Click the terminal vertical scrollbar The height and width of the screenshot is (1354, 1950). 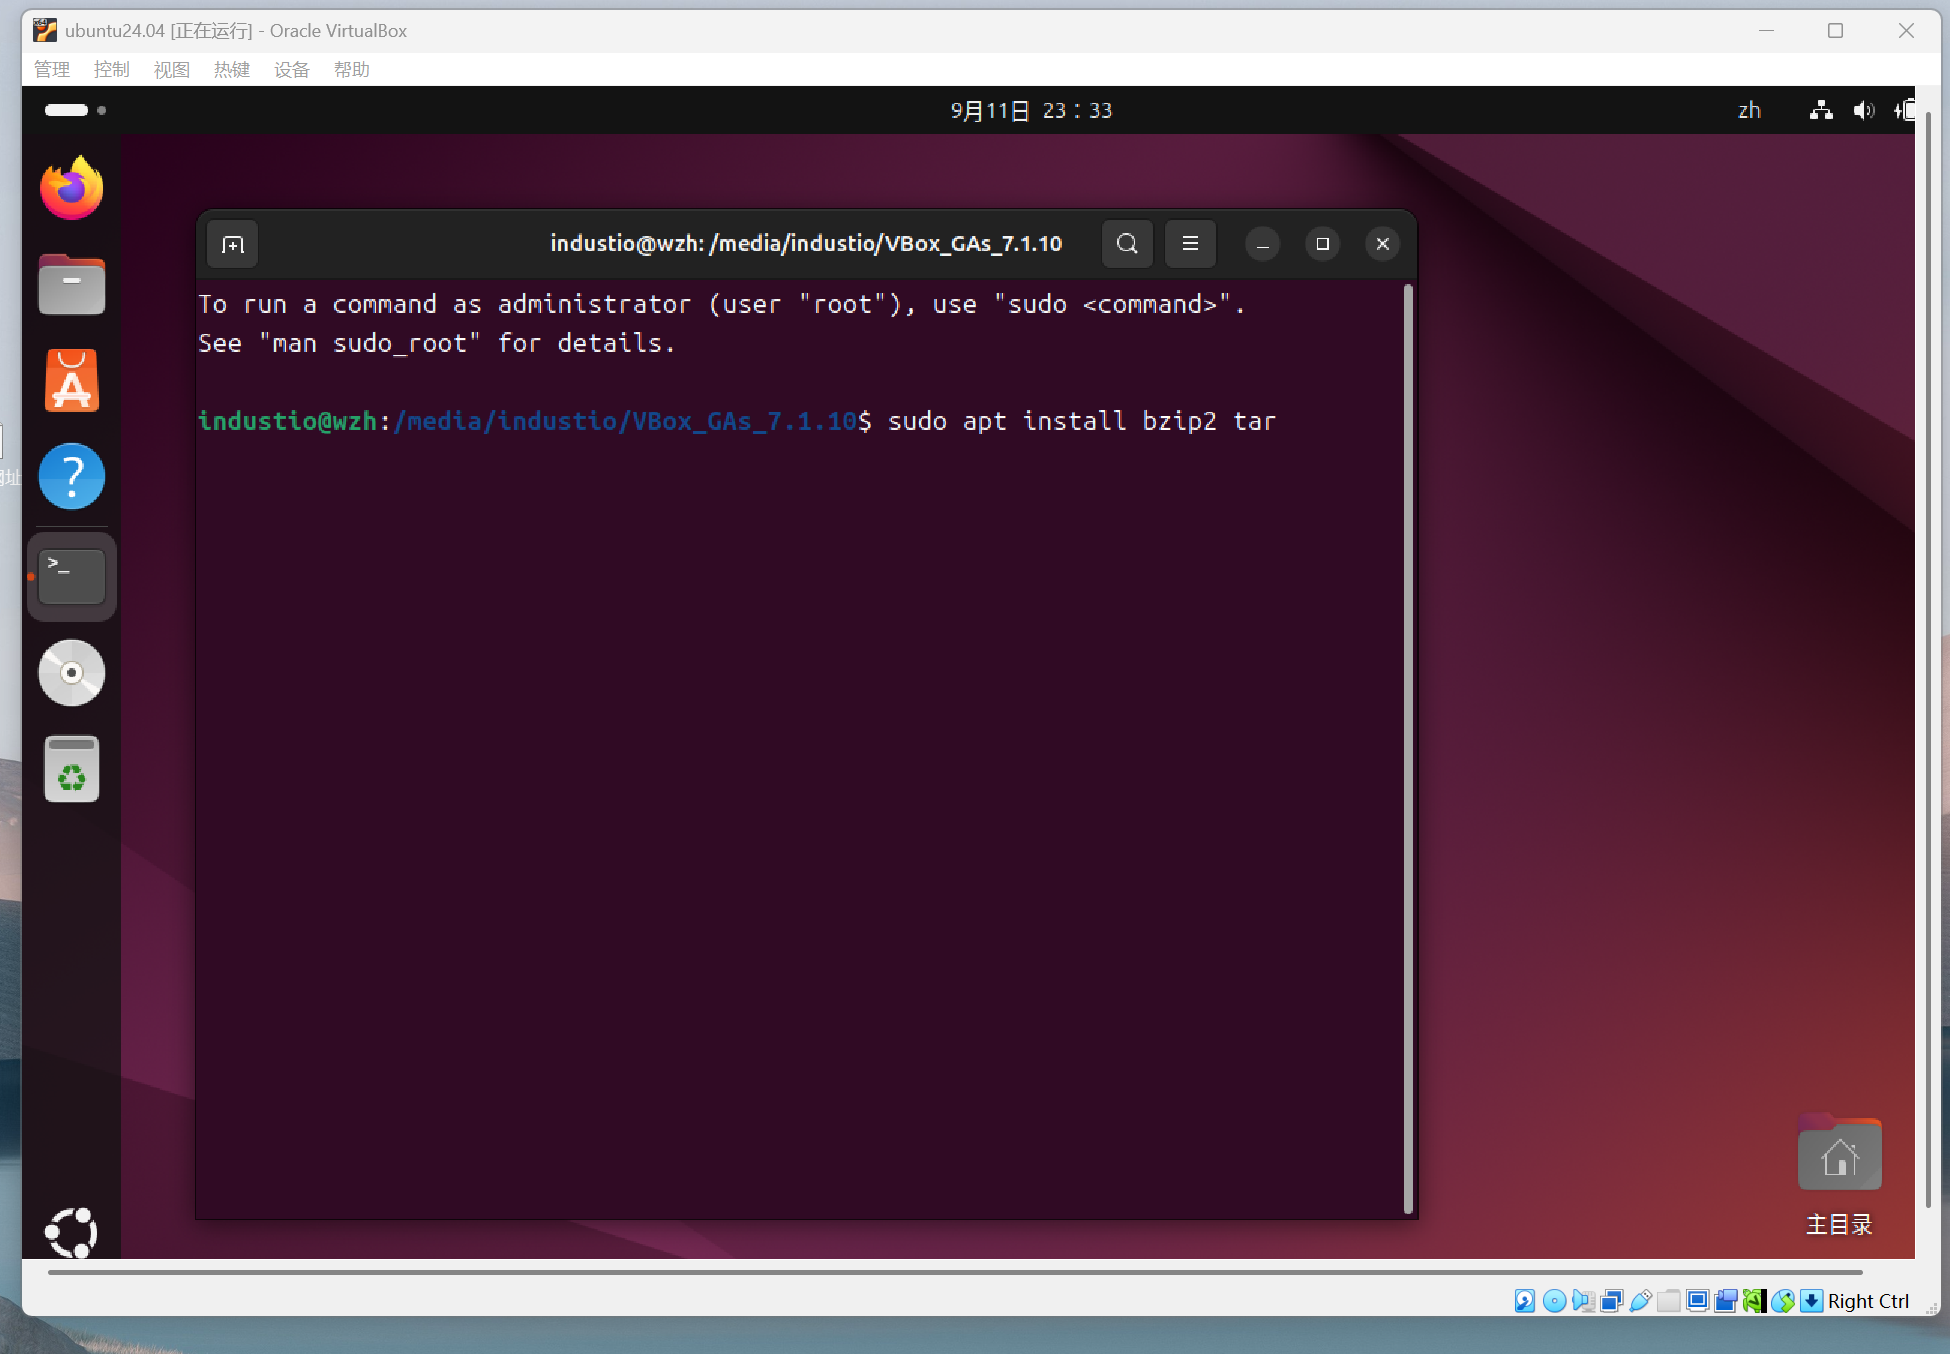pyautogui.click(x=1408, y=748)
